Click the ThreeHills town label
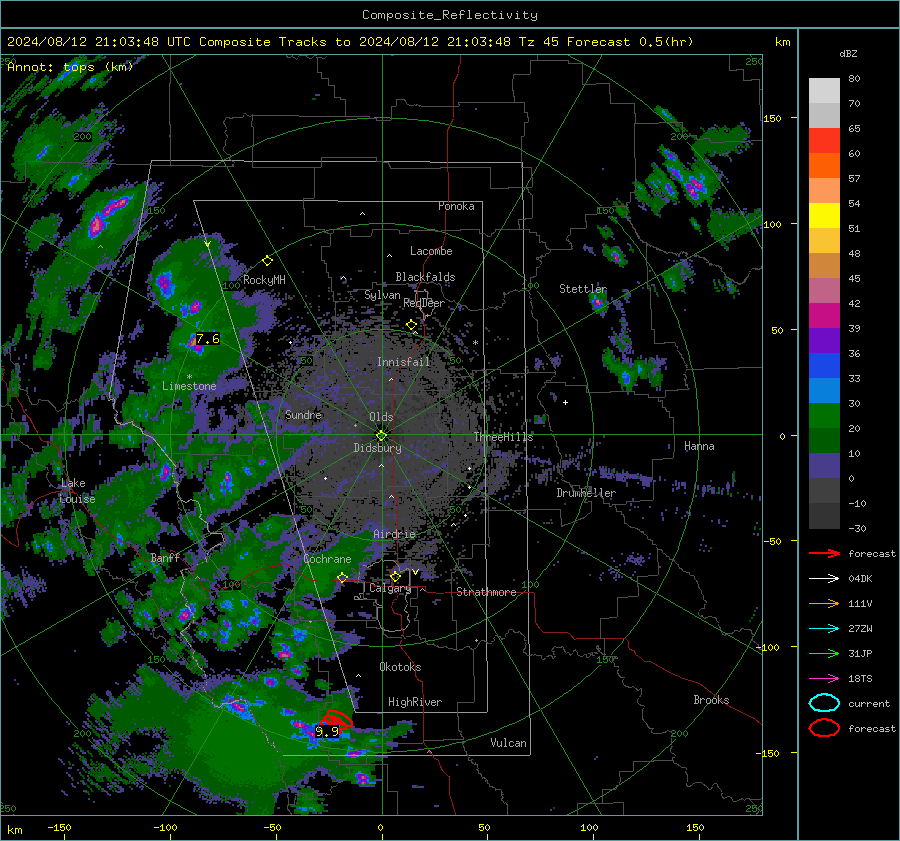This screenshot has height=841, width=900. [x=503, y=437]
